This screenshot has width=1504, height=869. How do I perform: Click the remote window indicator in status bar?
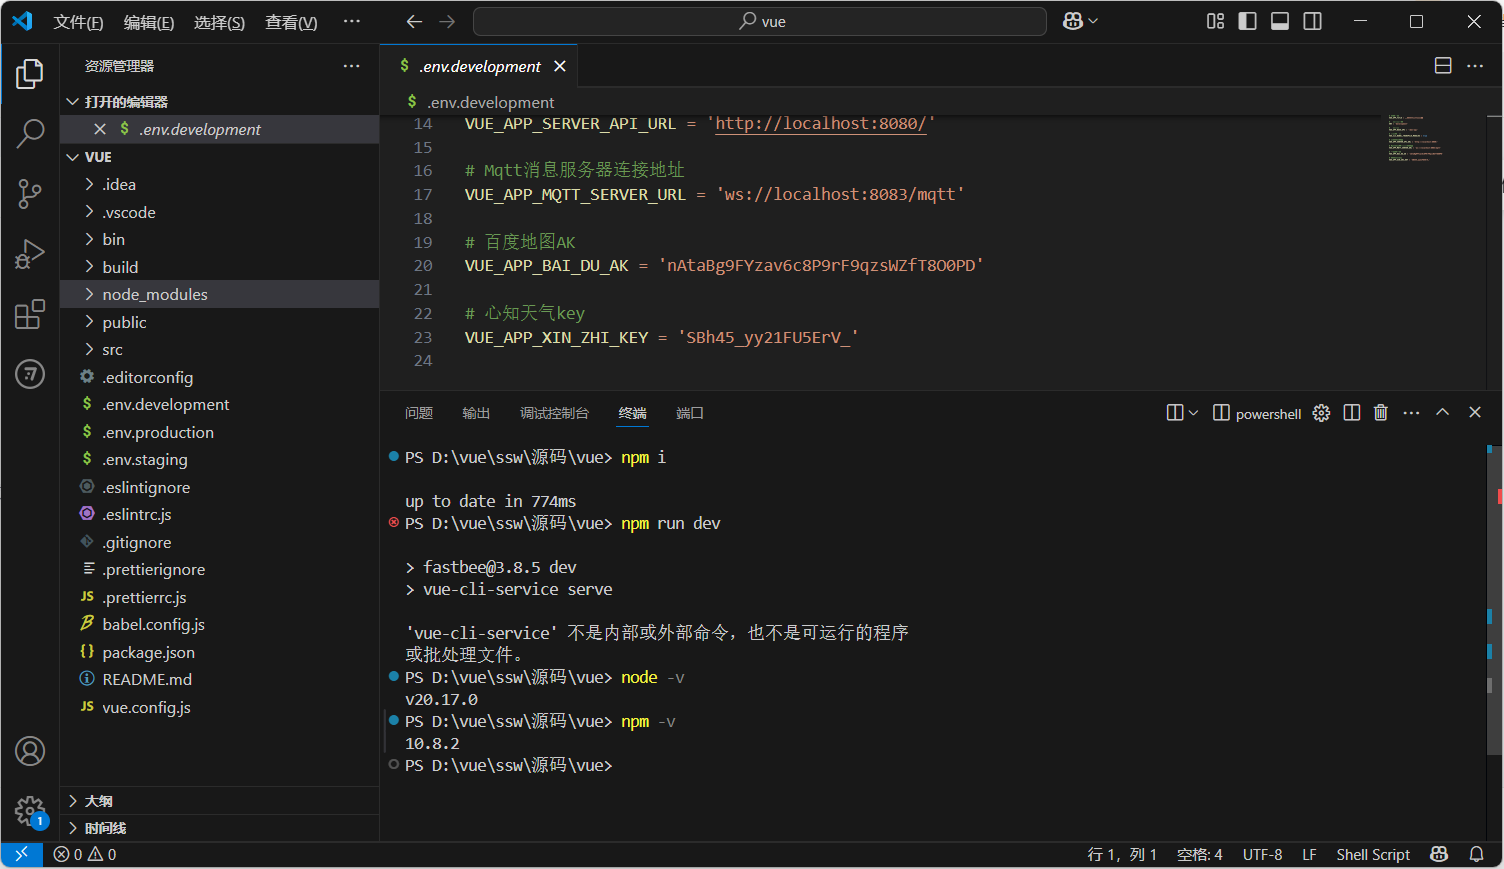pos(21,854)
